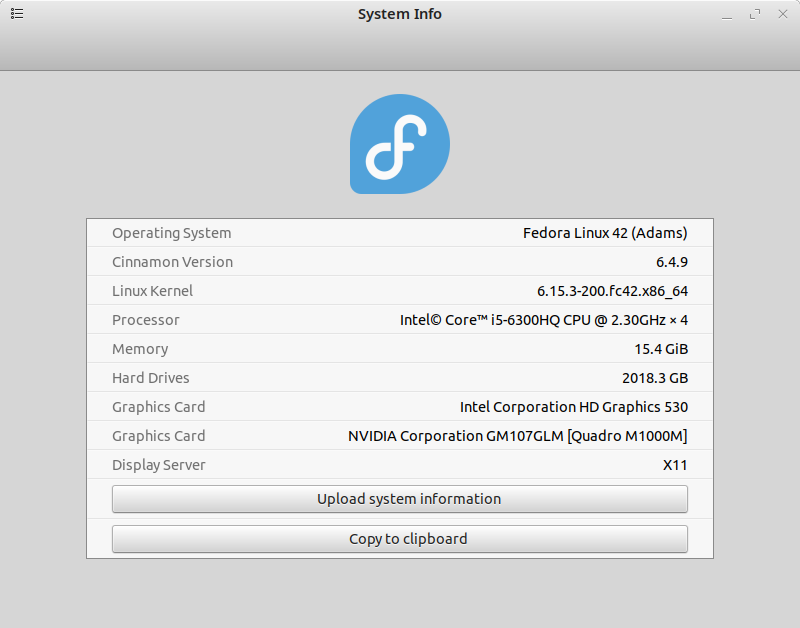Select the Processor label
Viewport: 800px width, 628px height.
146,320
